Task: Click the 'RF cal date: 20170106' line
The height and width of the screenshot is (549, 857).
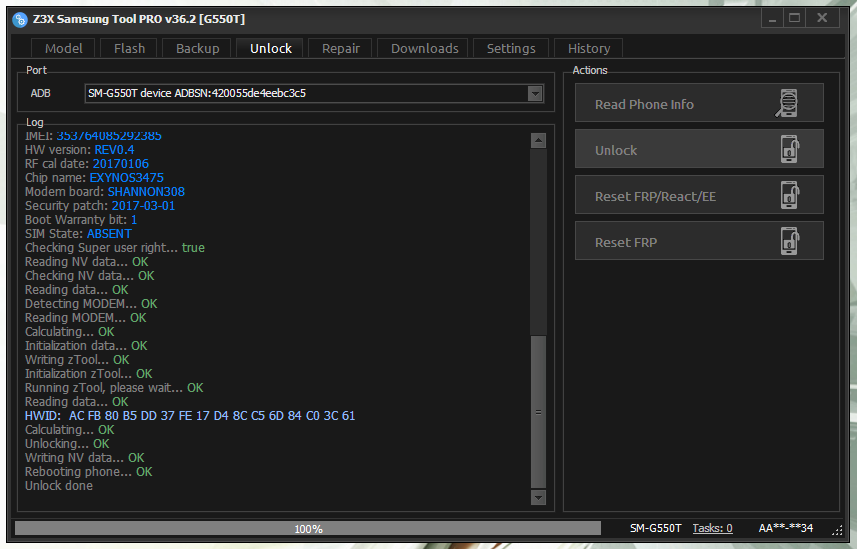Action: click(x=86, y=163)
